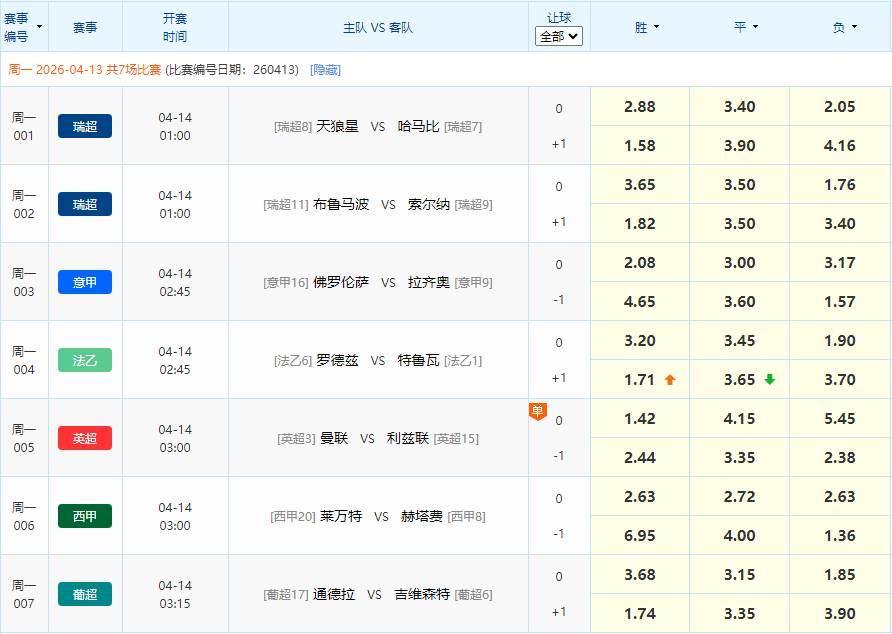Open team 曼联 link
This screenshot has height=634, width=892.
click(334, 438)
